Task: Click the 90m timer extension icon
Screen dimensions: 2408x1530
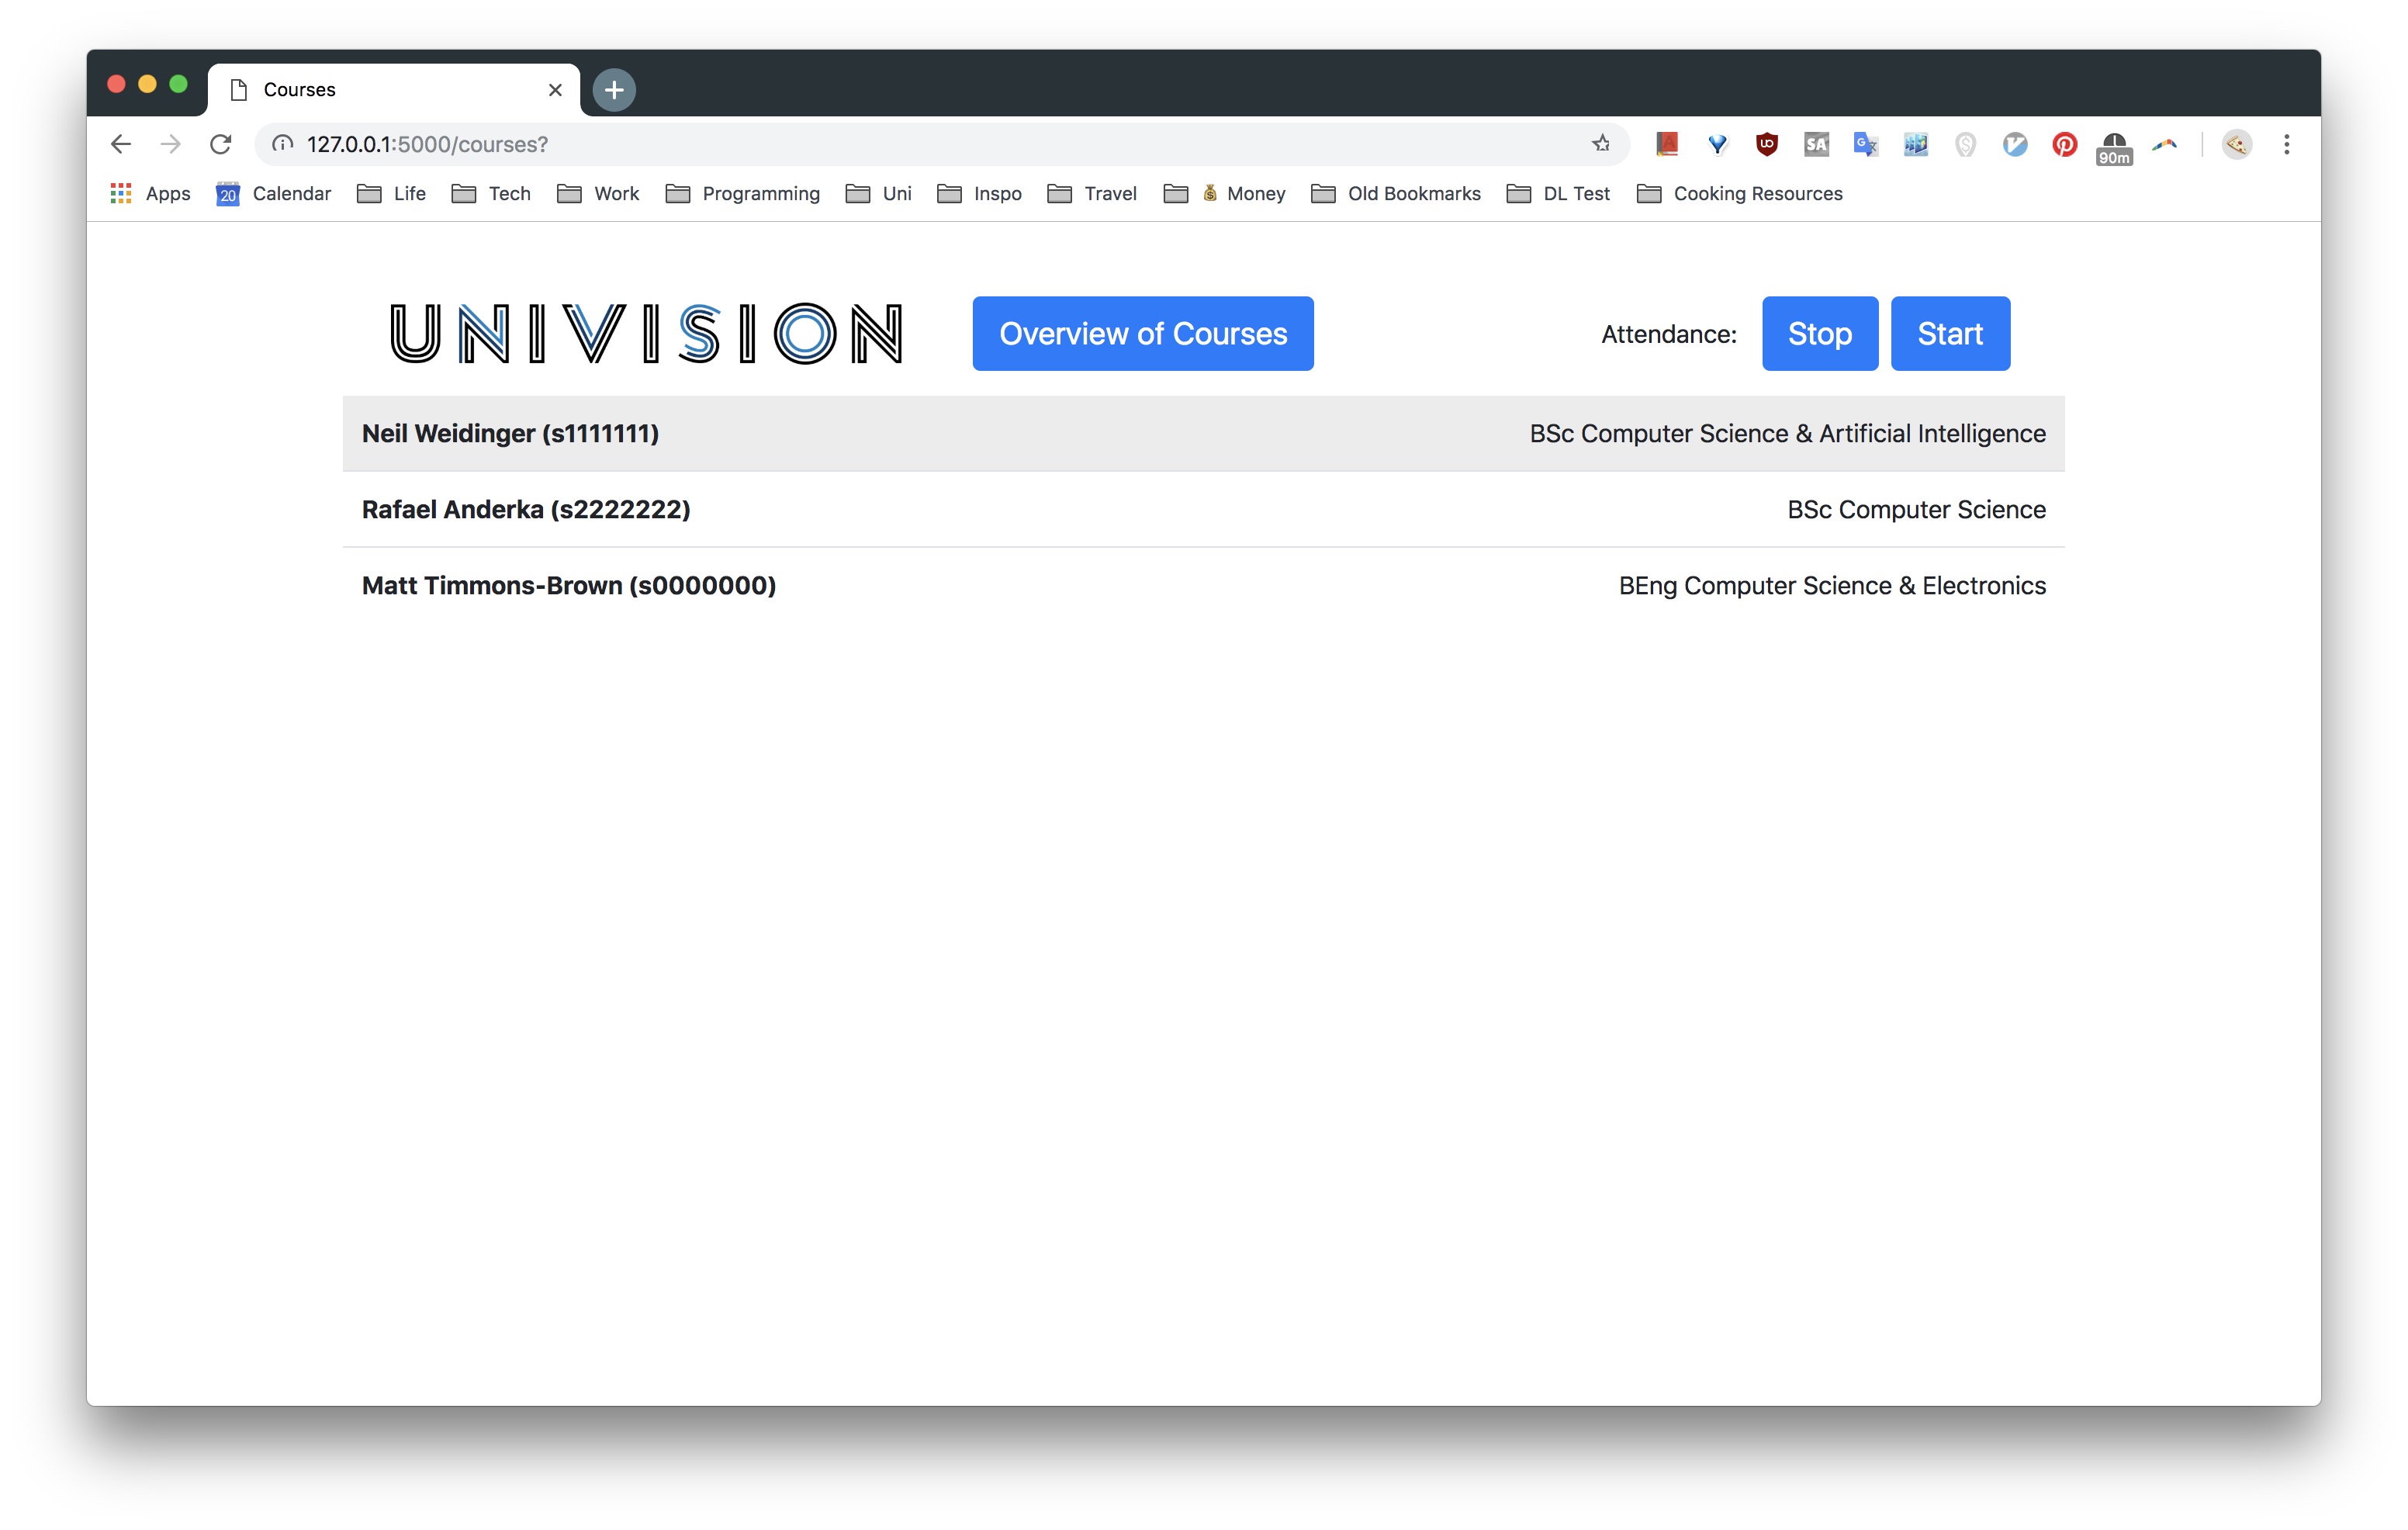Action: point(2113,146)
